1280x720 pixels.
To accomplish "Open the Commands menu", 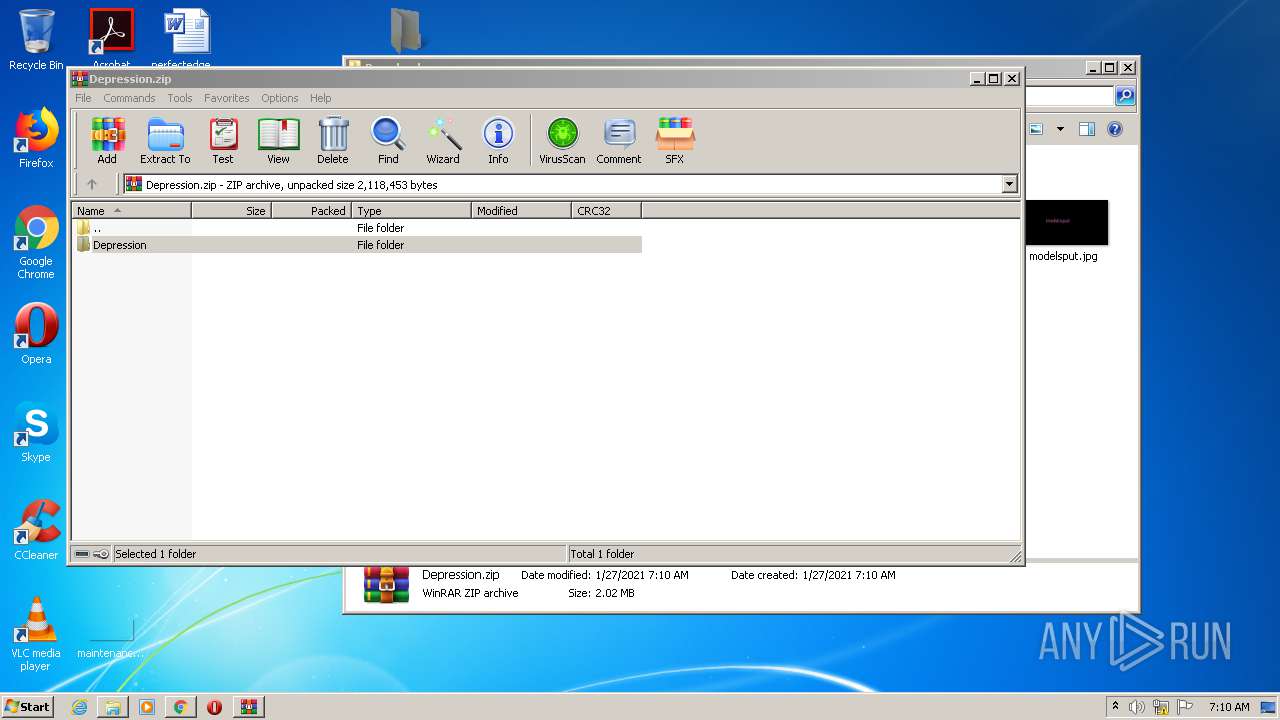I will click(129, 98).
